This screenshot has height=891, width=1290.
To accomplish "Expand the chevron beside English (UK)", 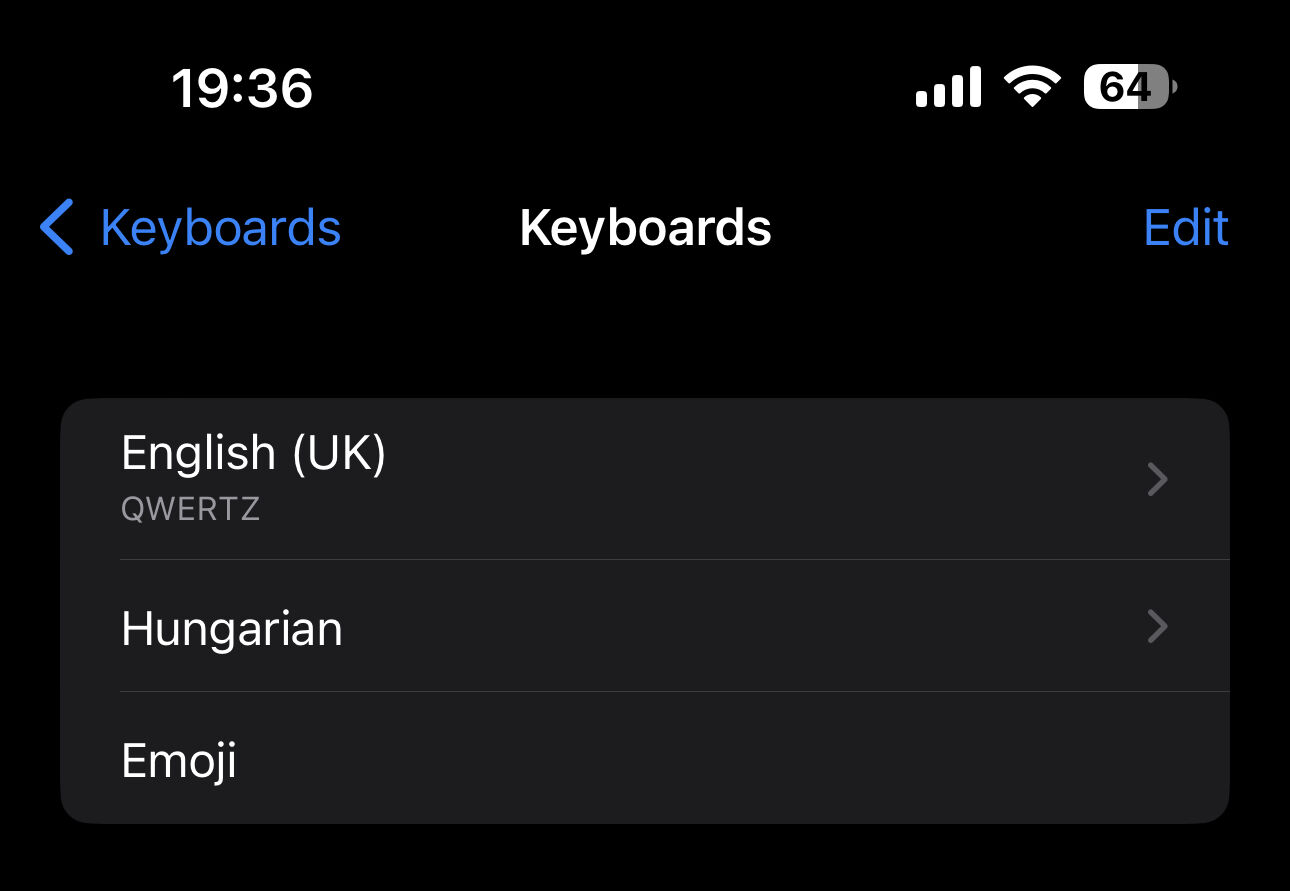I will point(1157,479).
